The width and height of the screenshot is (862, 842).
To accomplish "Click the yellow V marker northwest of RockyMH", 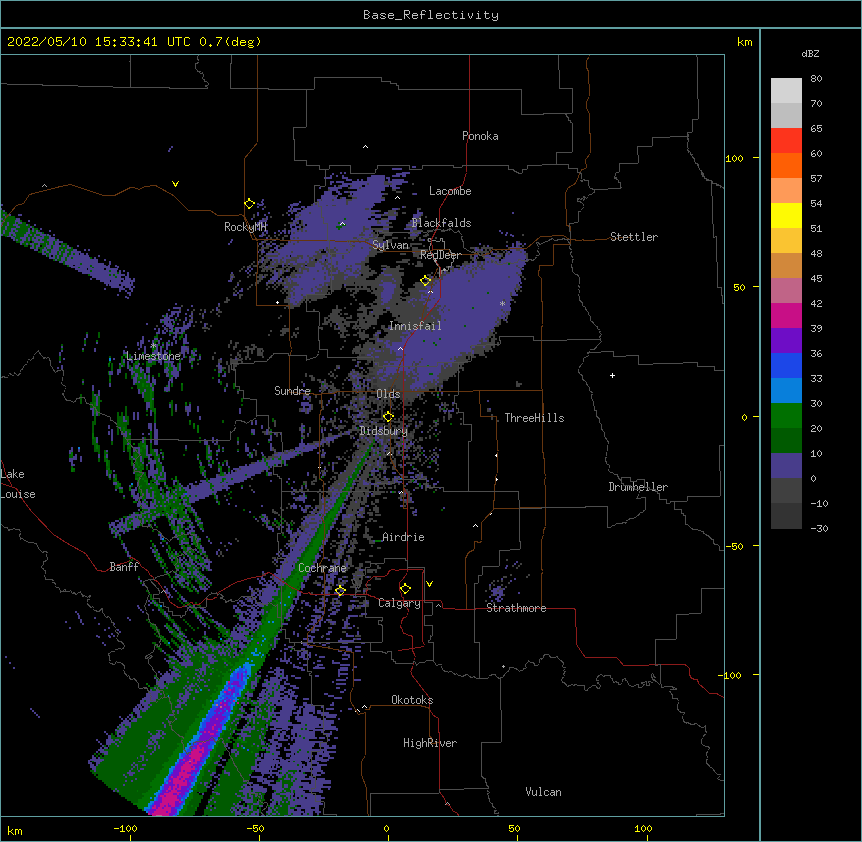I will [175, 184].
